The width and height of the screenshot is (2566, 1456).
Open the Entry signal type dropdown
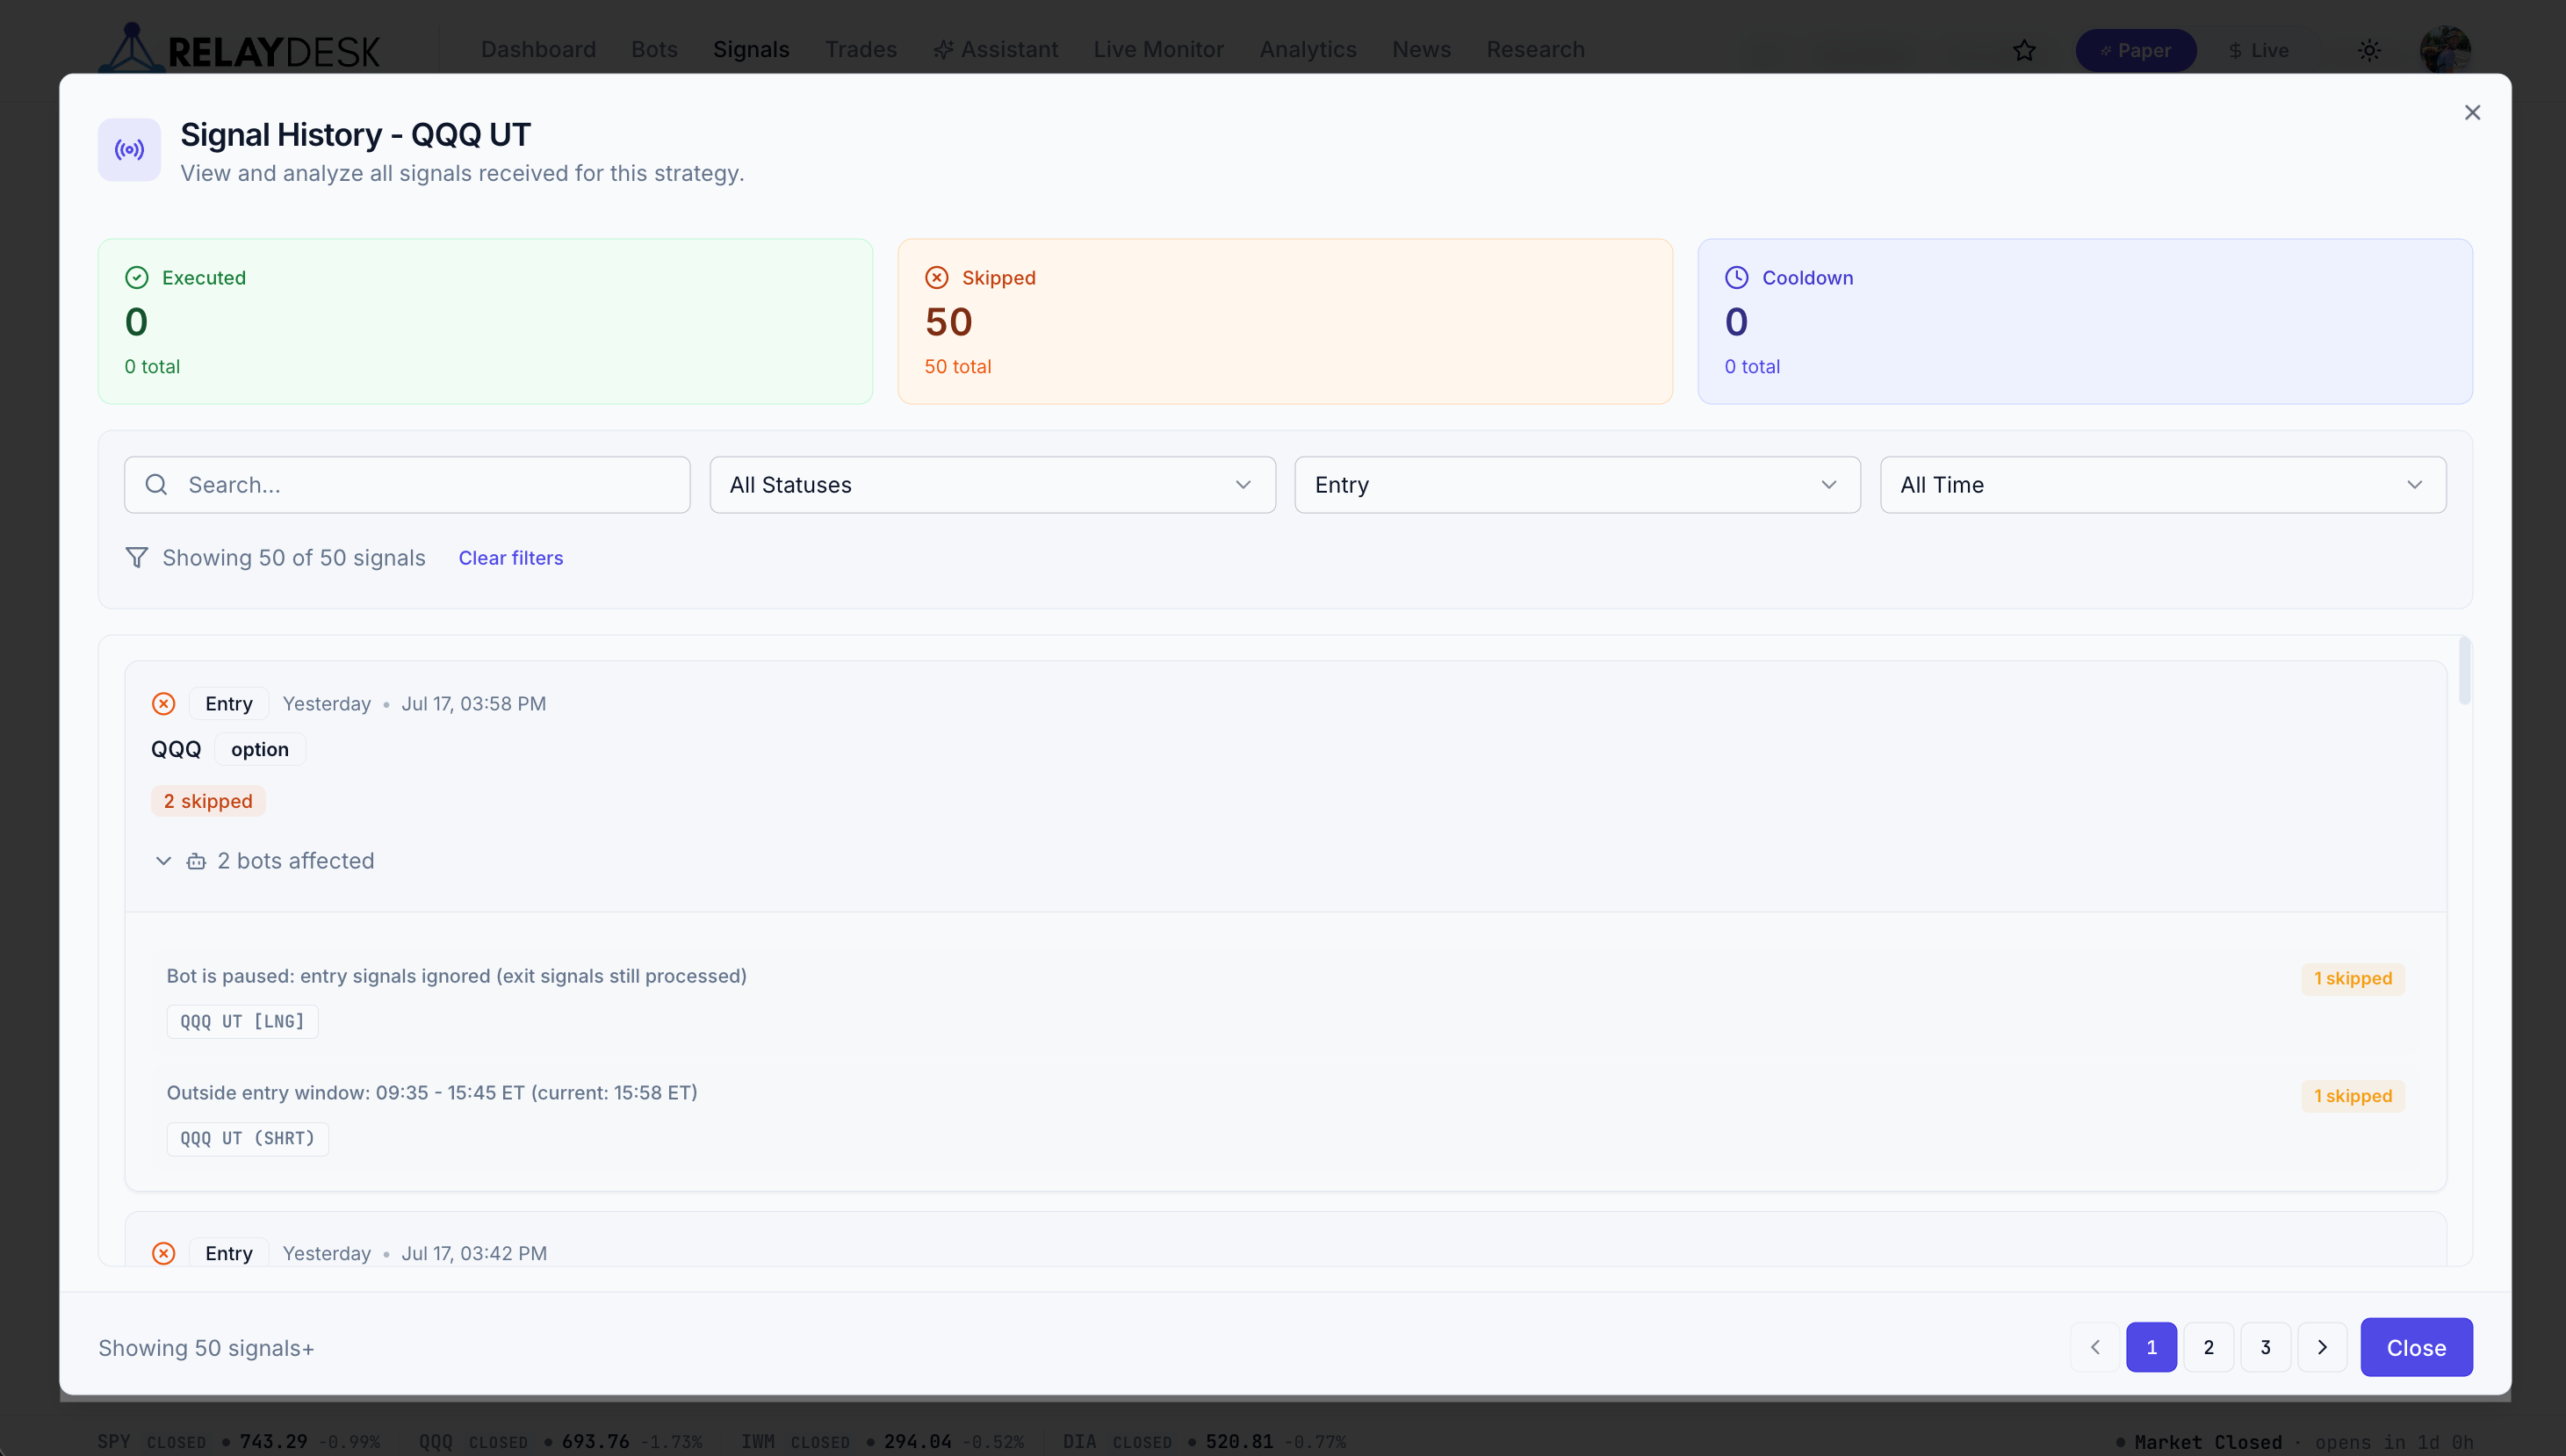pyautogui.click(x=1577, y=485)
